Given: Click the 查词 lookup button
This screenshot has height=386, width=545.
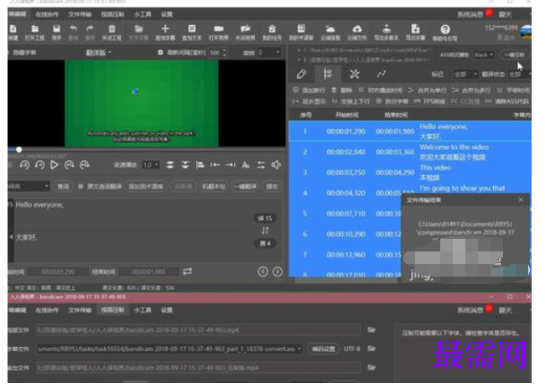Looking at the screenshot, I should pos(63,187).
